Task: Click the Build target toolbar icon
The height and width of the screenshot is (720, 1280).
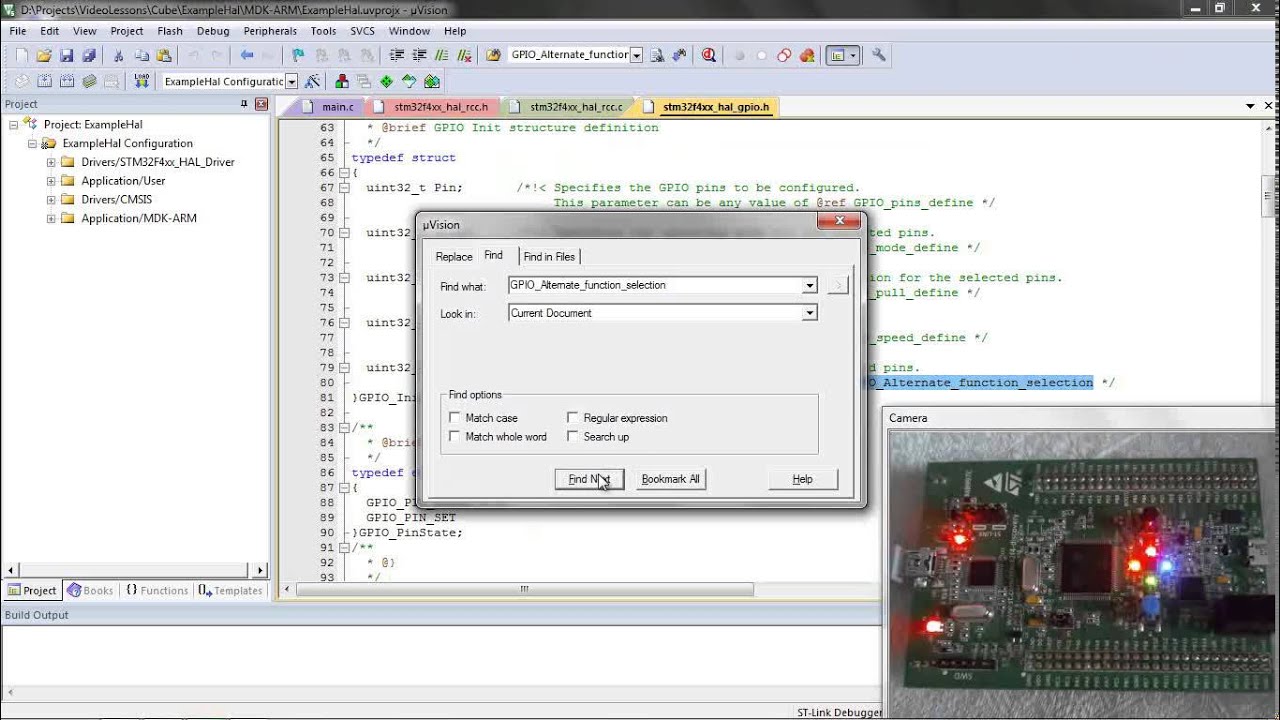Action: click(x=45, y=82)
